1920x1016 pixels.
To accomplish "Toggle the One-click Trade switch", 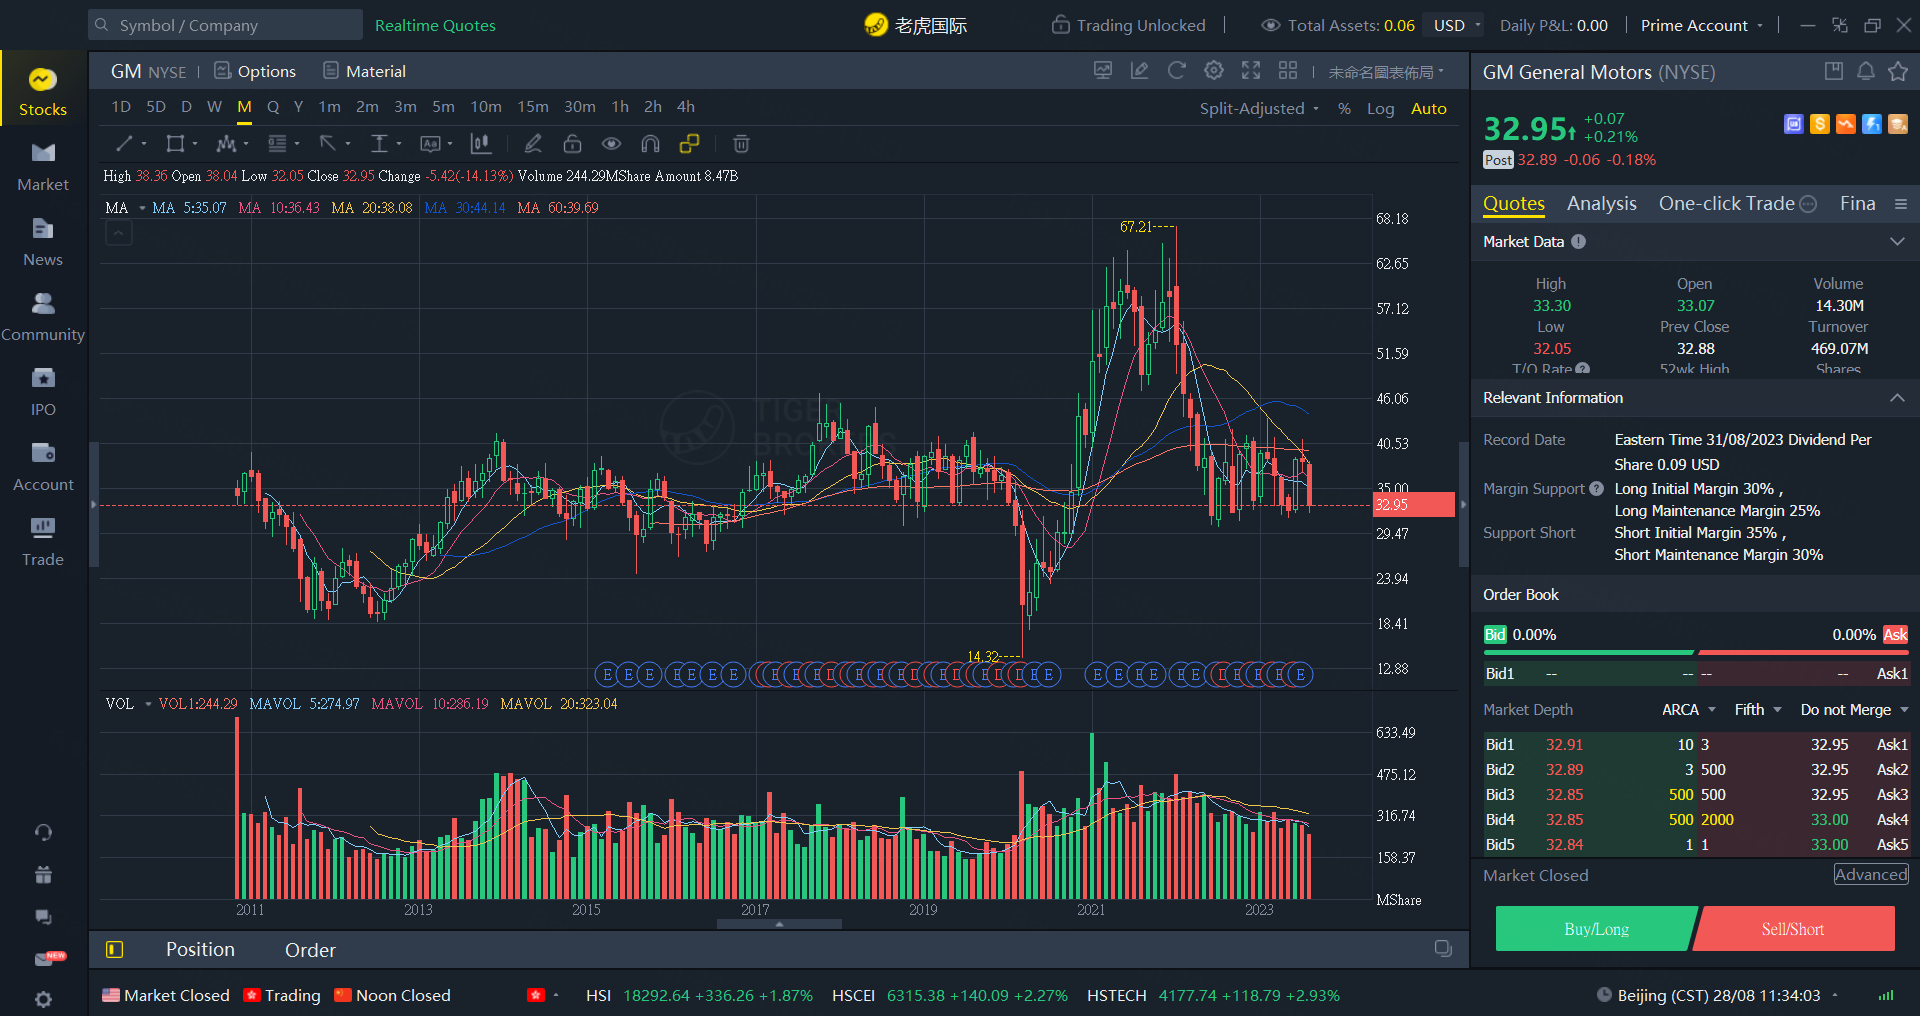I will point(1808,204).
